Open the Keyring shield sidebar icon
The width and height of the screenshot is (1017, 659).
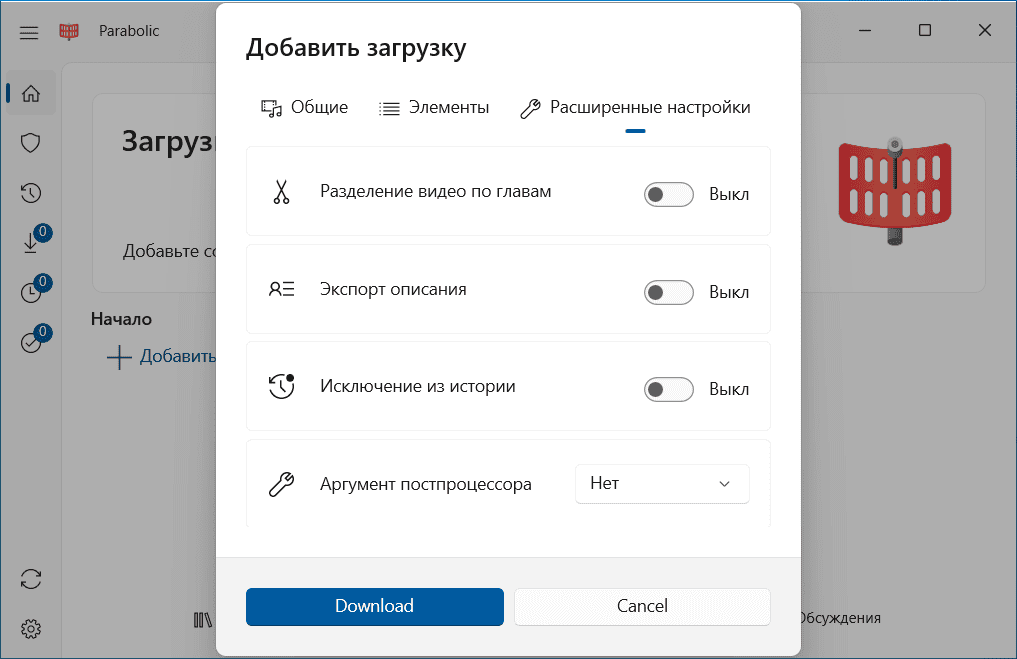31,143
